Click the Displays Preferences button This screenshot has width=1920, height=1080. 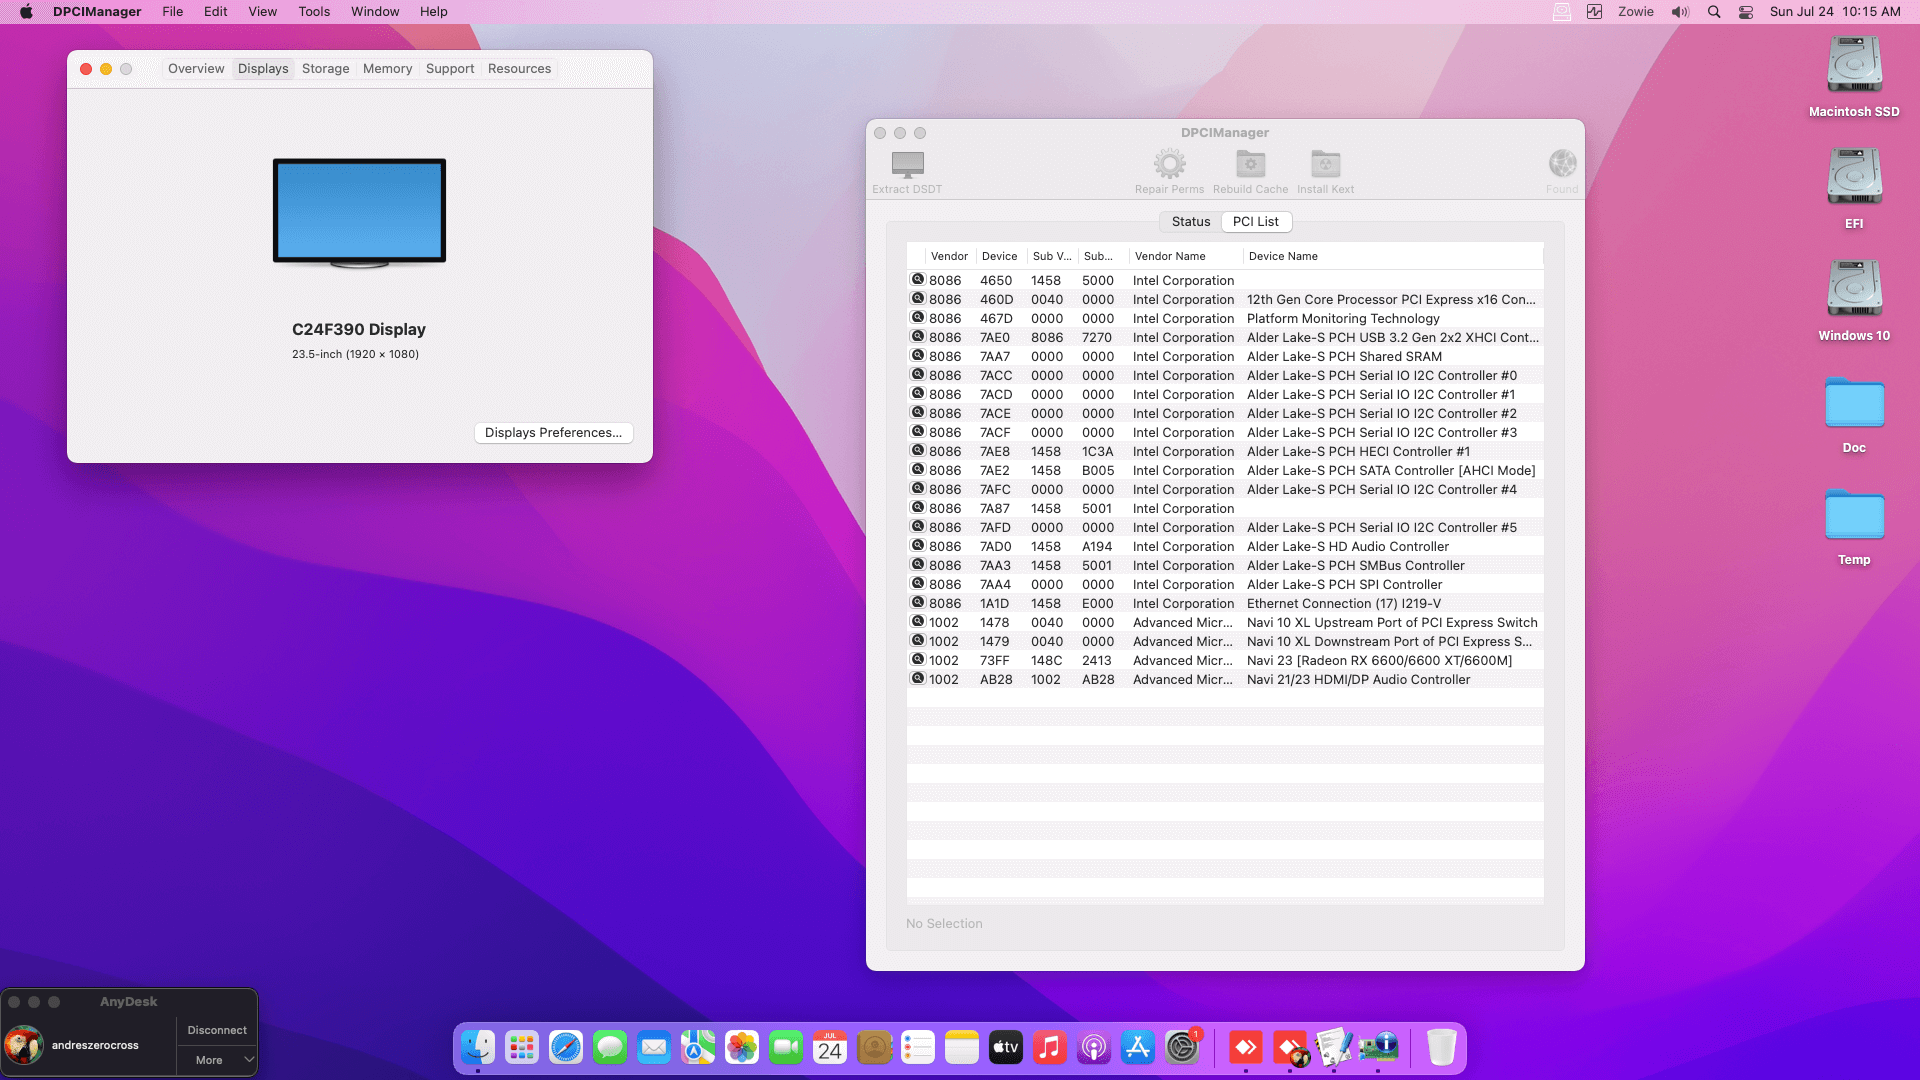coord(553,433)
